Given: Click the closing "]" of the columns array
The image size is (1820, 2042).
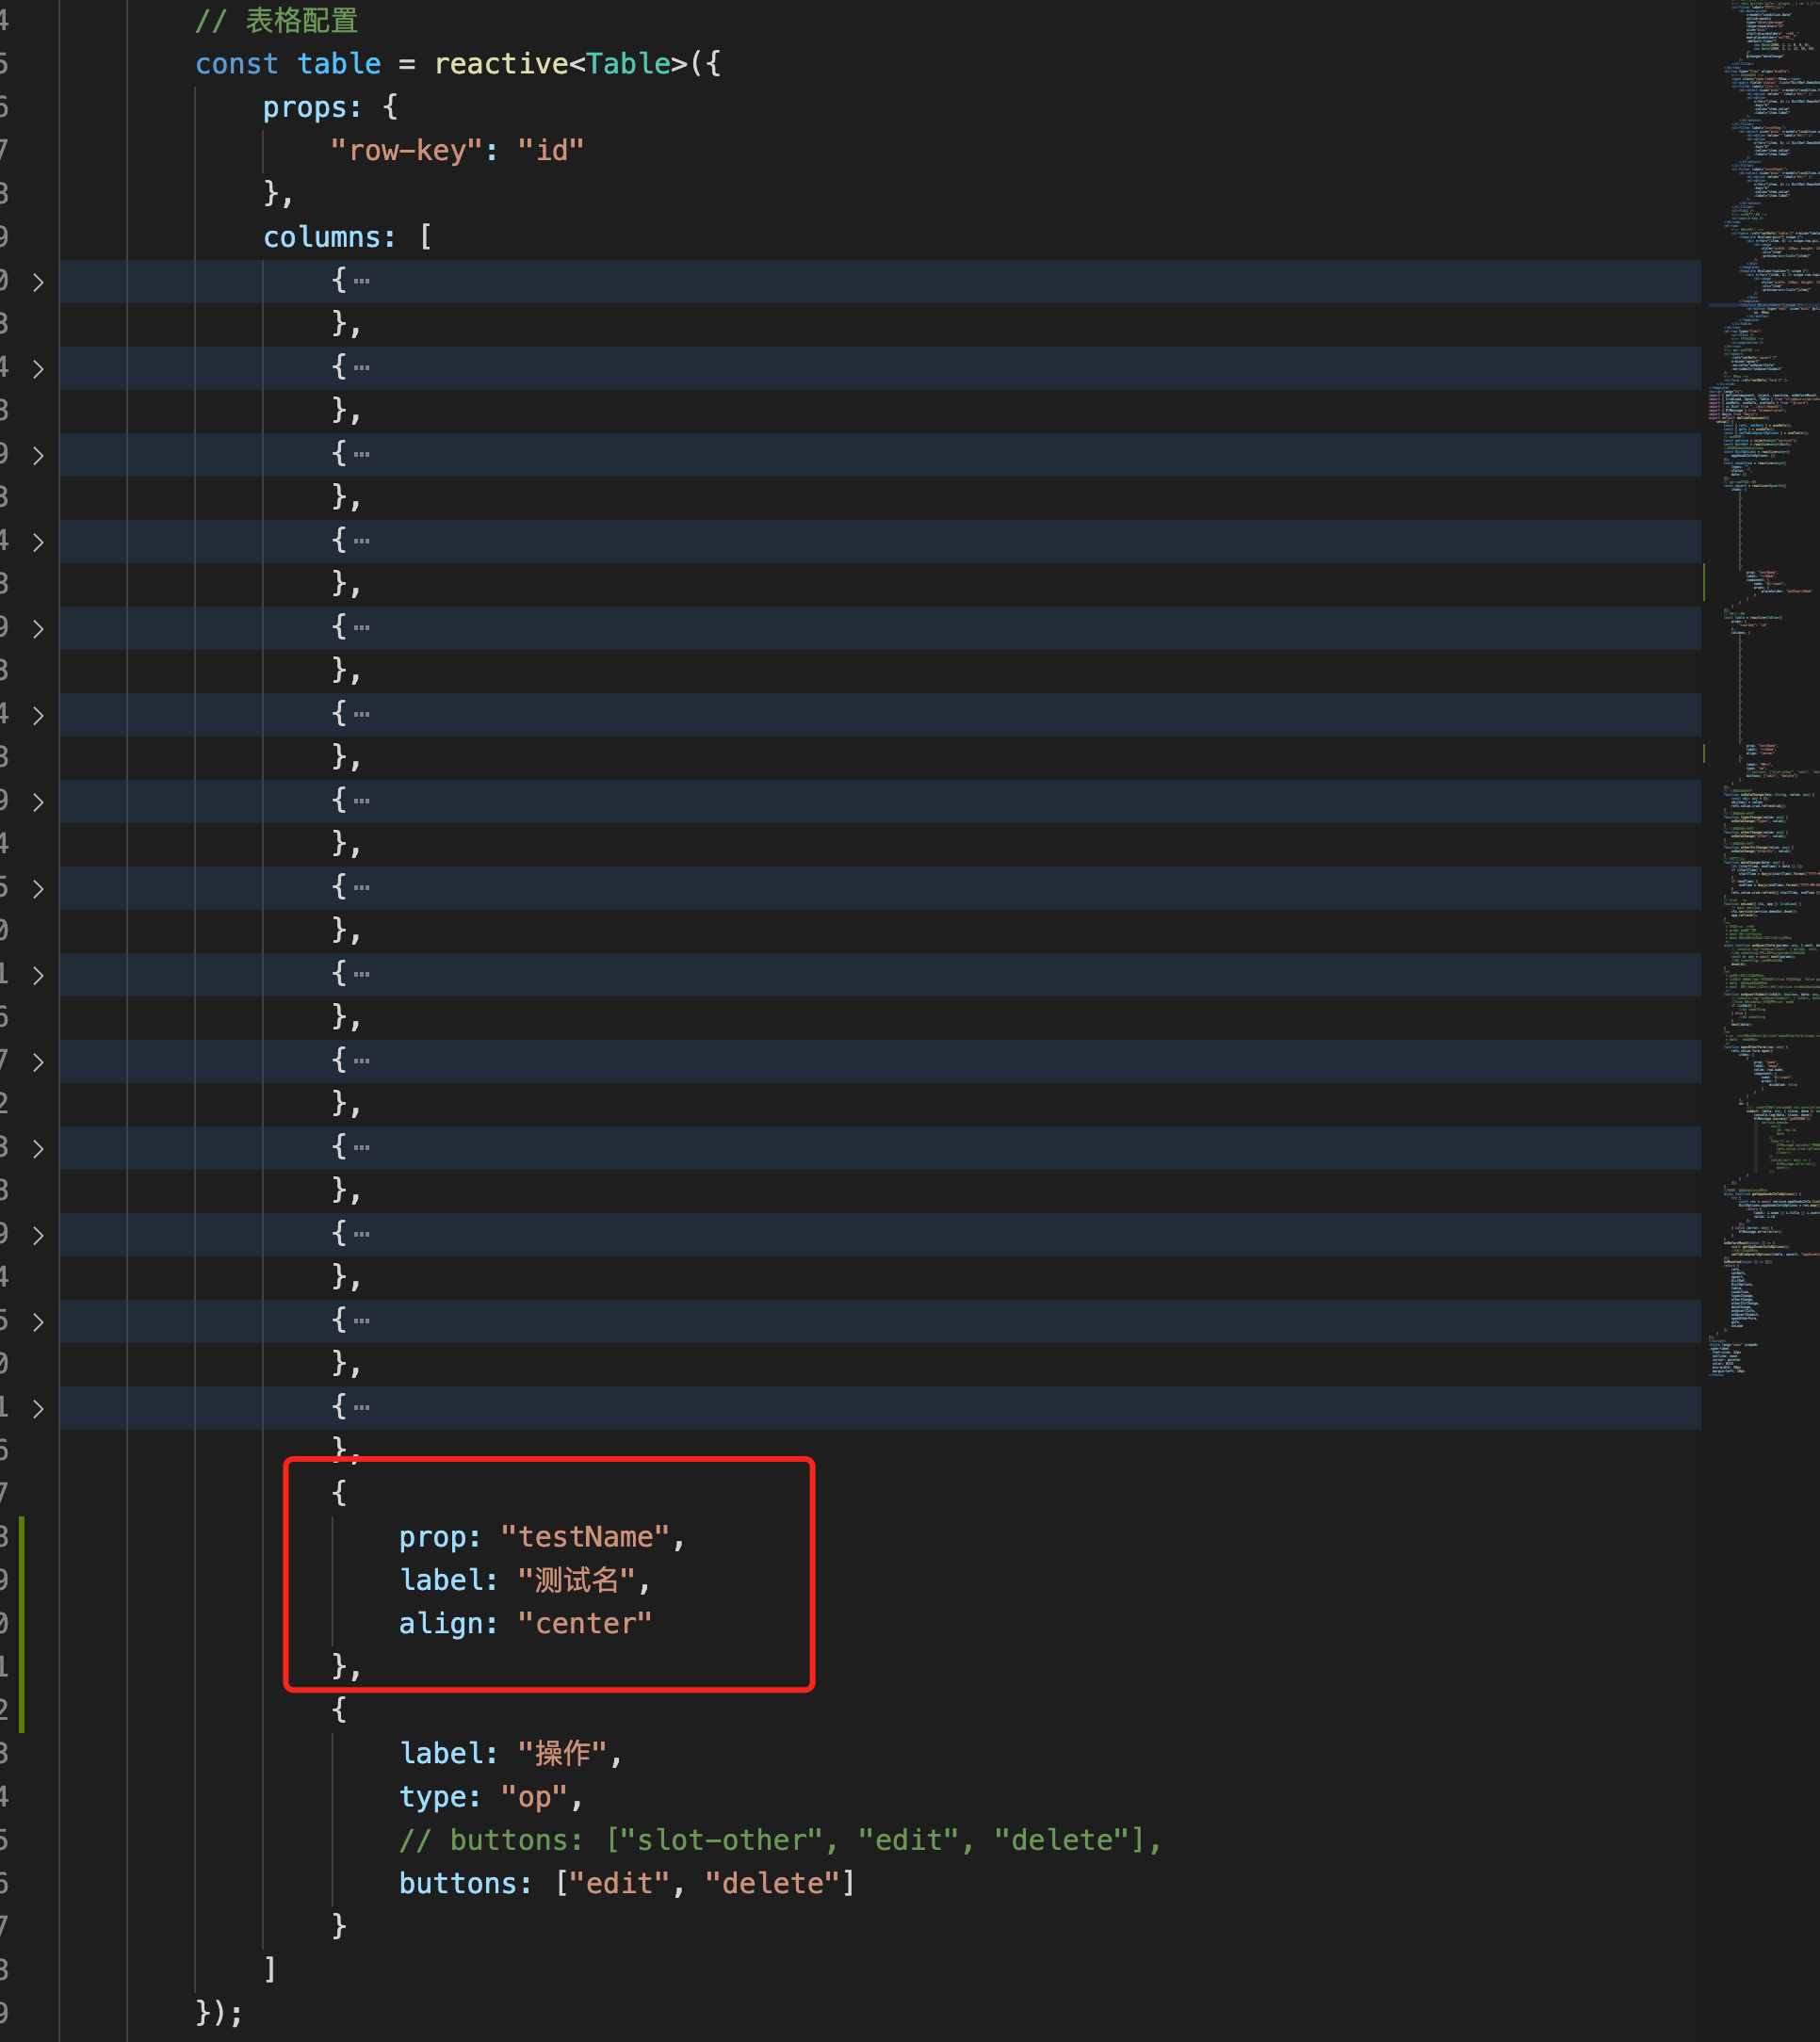Looking at the screenshot, I should [x=270, y=1969].
